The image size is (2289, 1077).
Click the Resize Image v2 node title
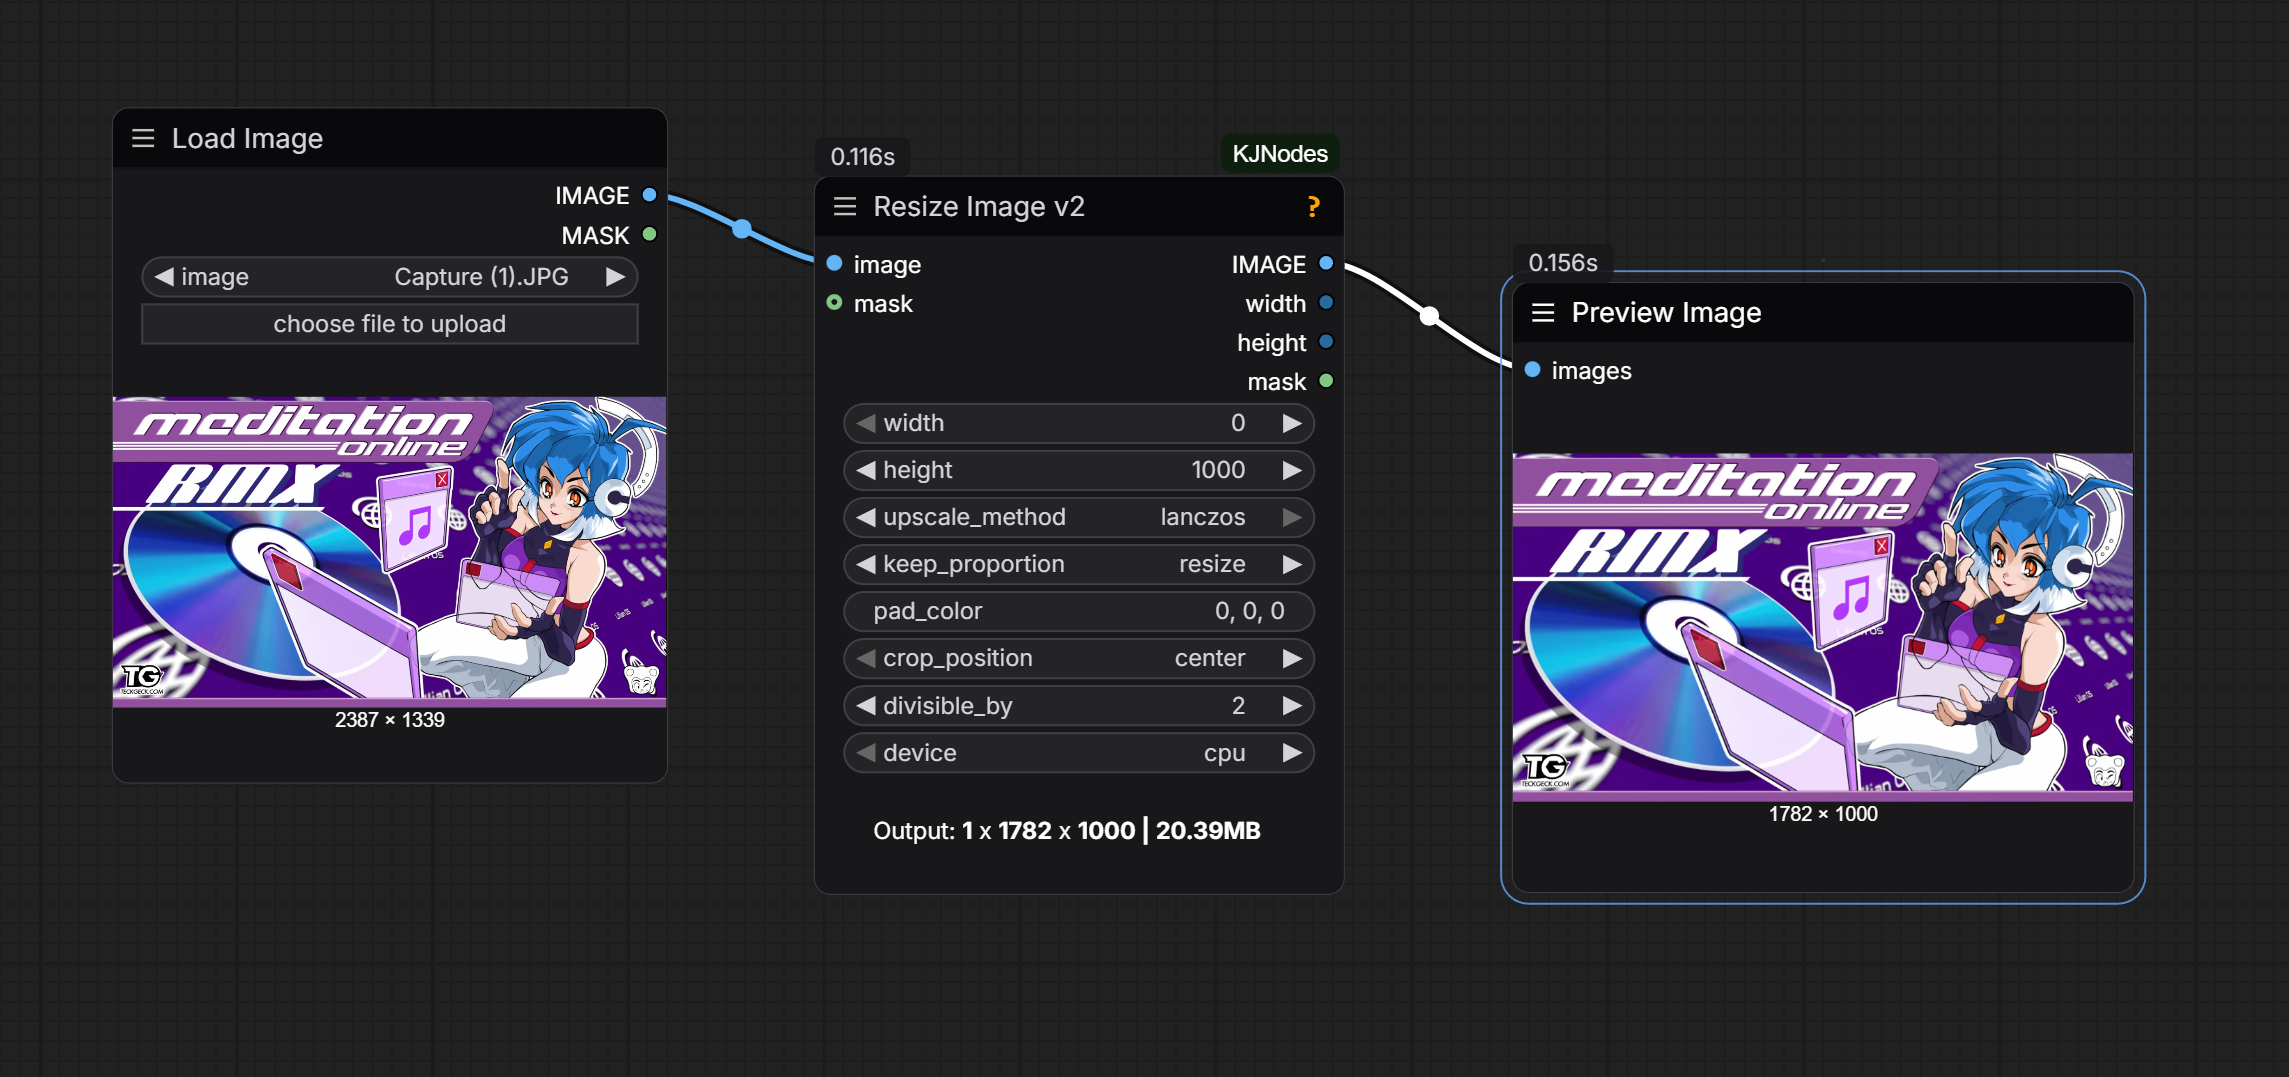coord(979,206)
